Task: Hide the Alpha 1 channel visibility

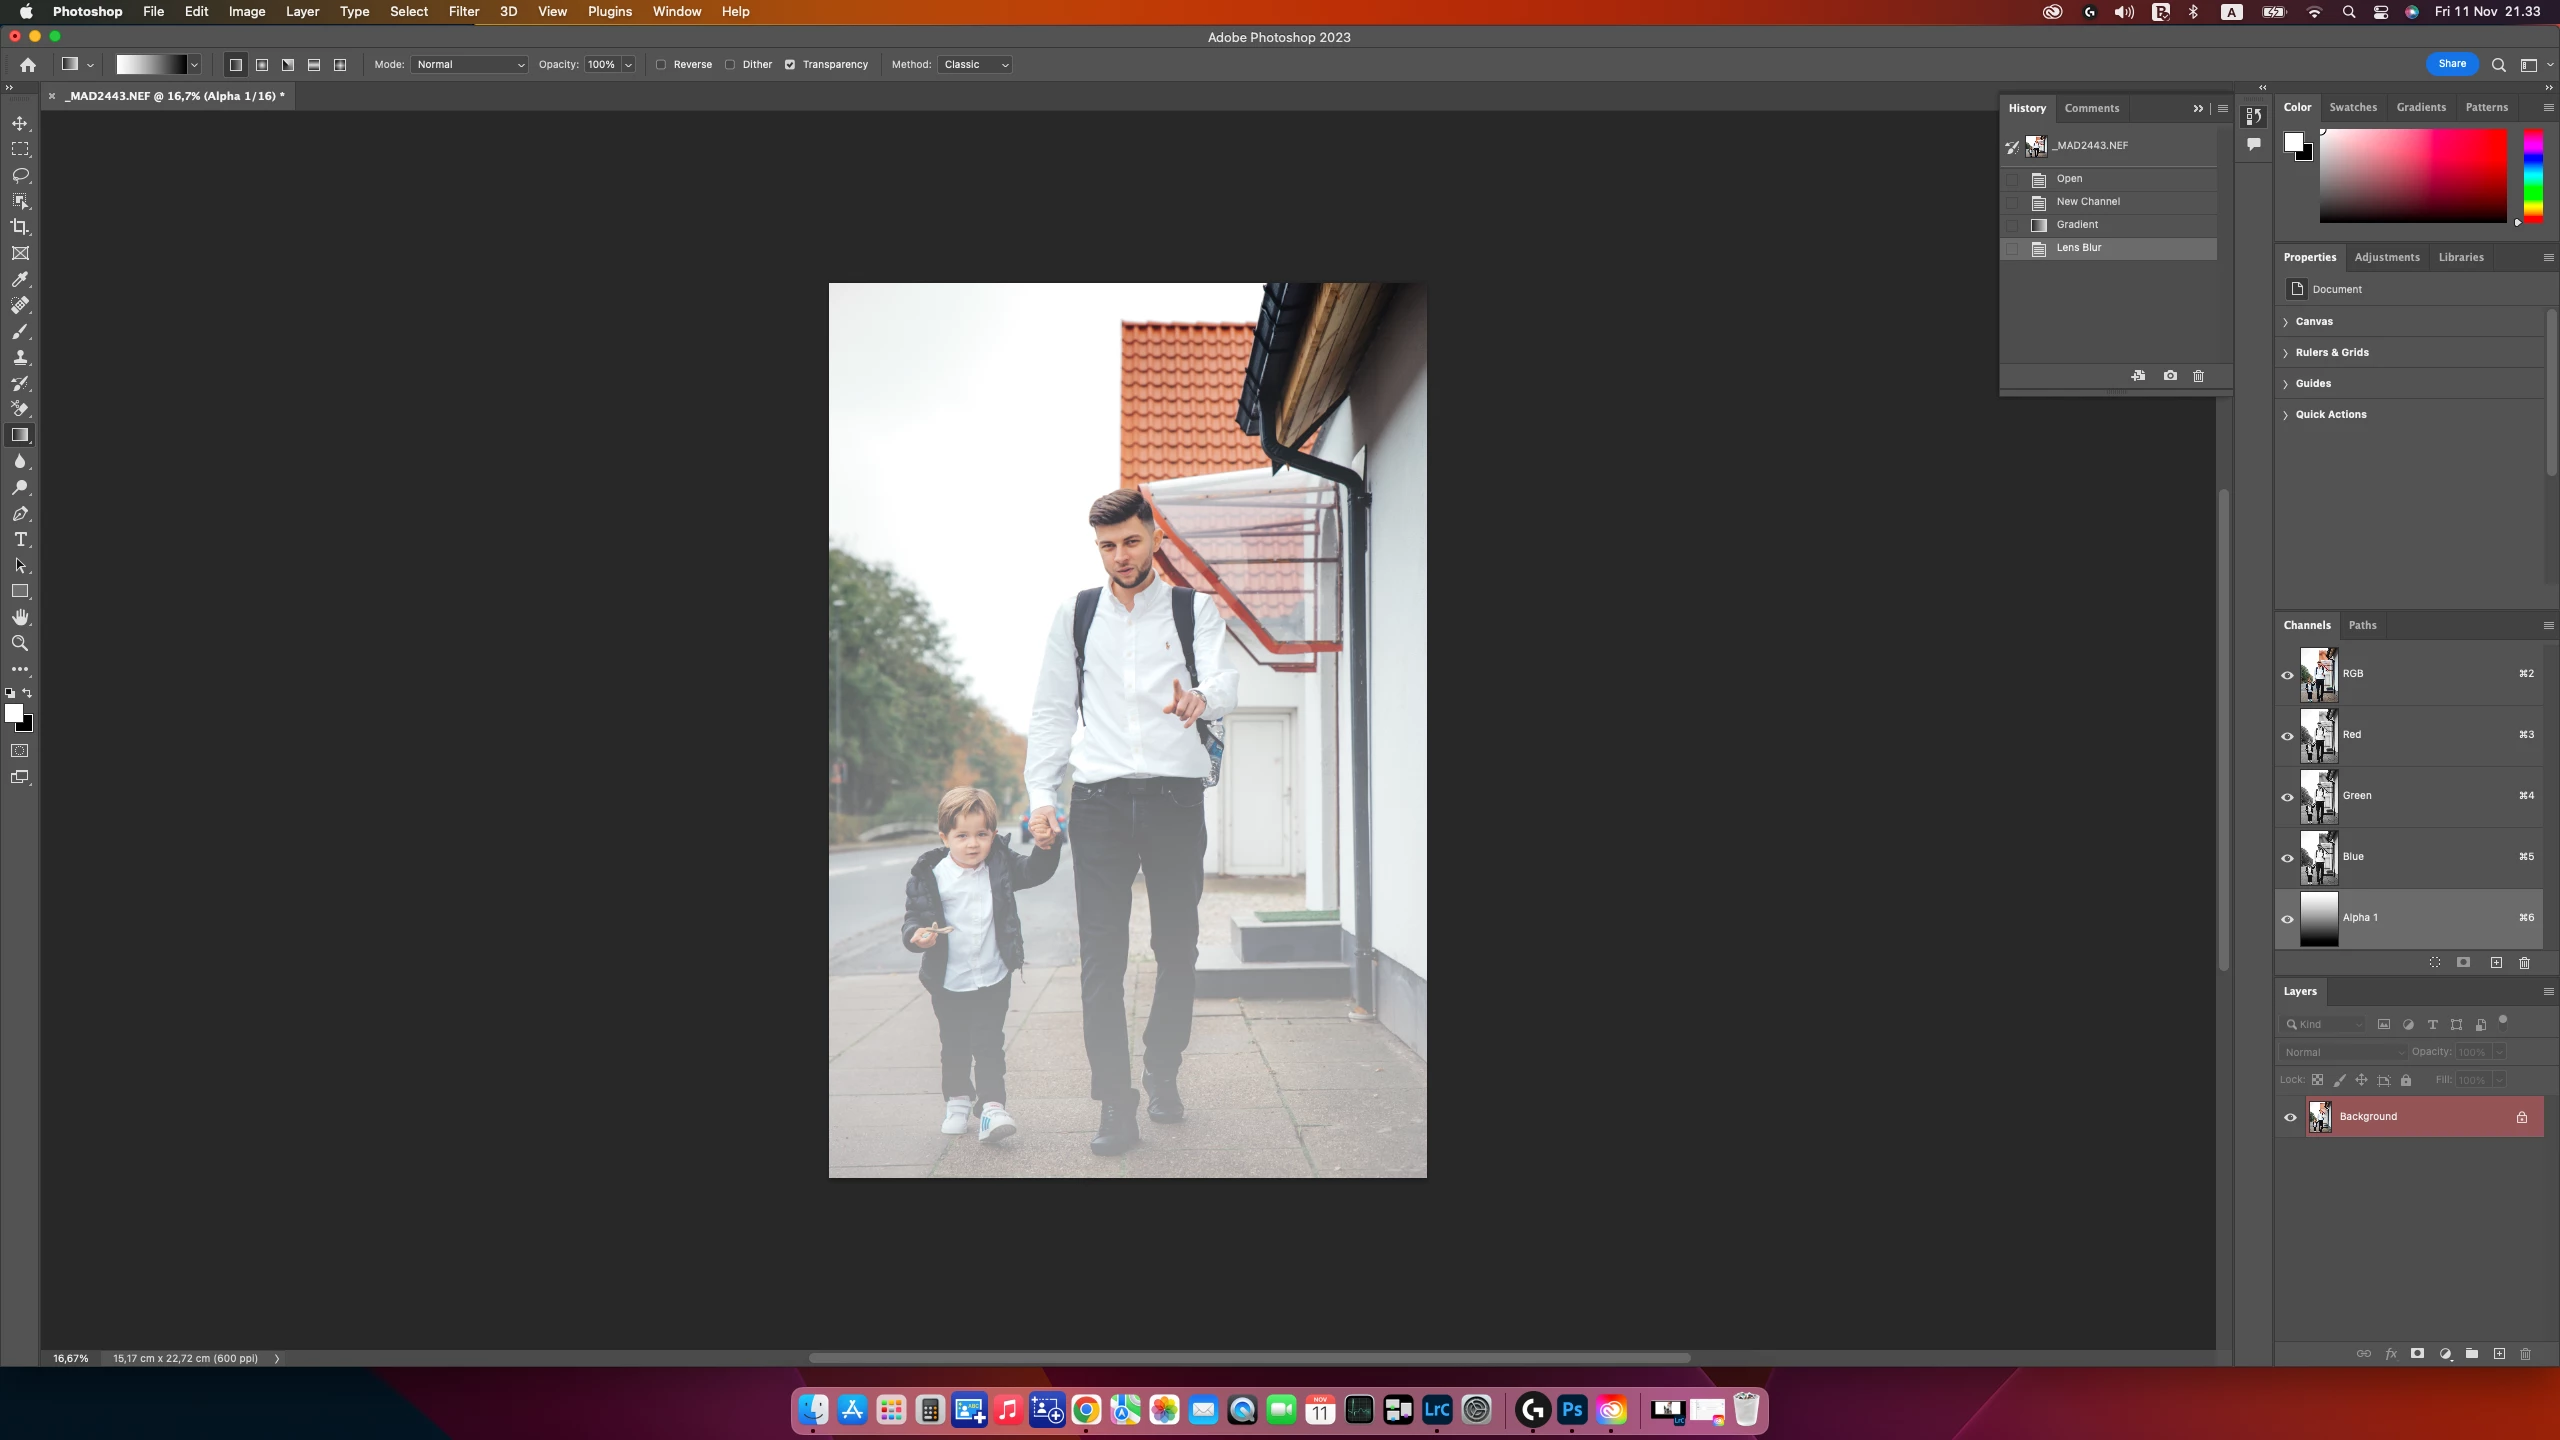Action: (x=2287, y=918)
